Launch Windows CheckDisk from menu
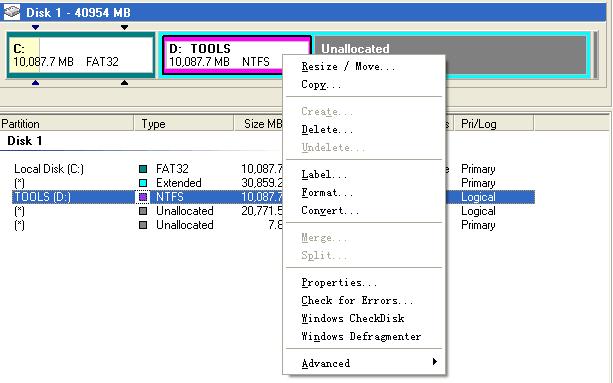 (x=353, y=318)
